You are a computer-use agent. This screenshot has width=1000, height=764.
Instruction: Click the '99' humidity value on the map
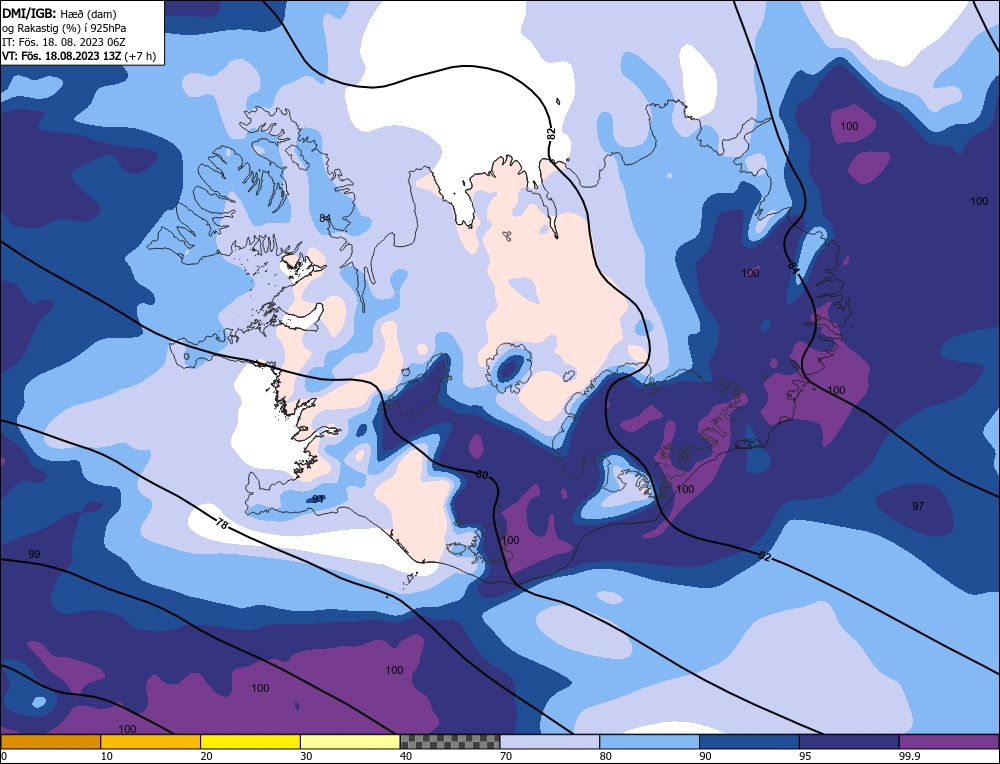click(34, 554)
